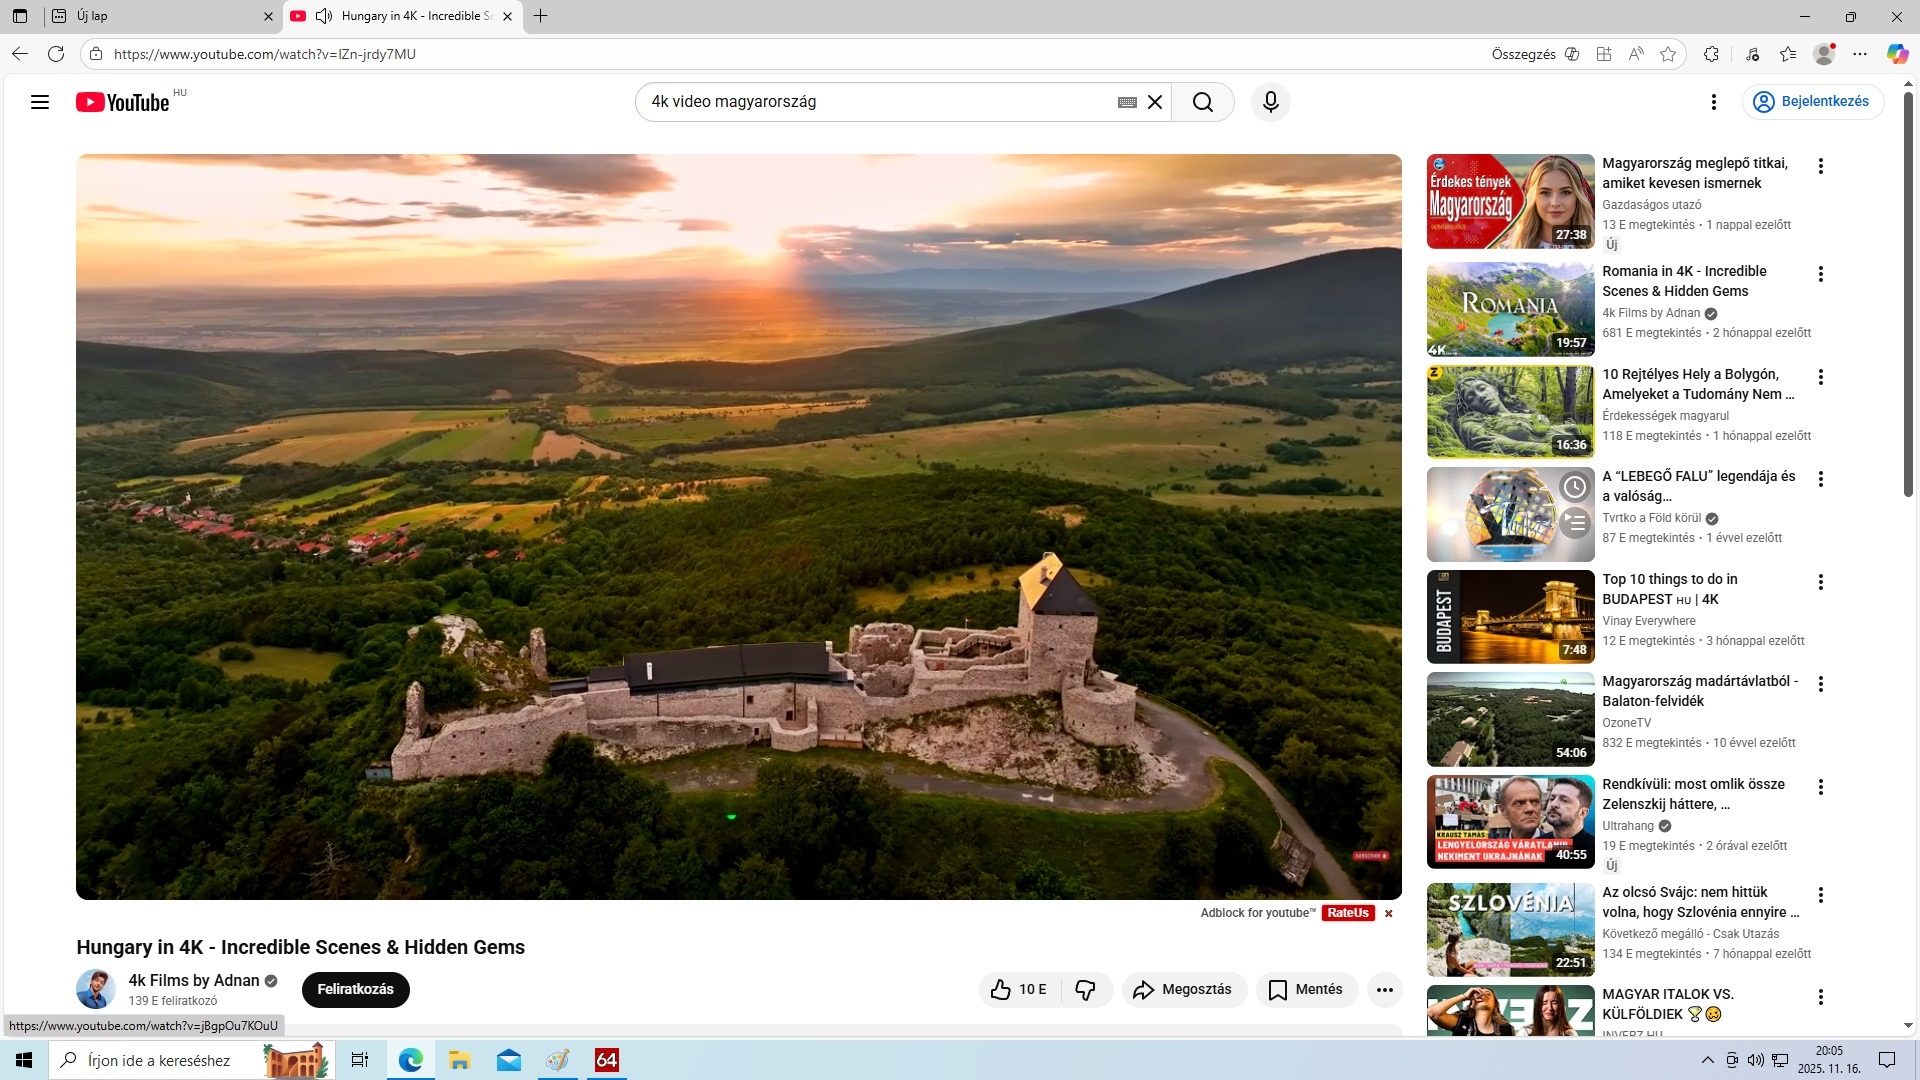Click the Feliratkozás subscribe button
The height and width of the screenshot is (1080, 1920).
click(x=355, y=990)
